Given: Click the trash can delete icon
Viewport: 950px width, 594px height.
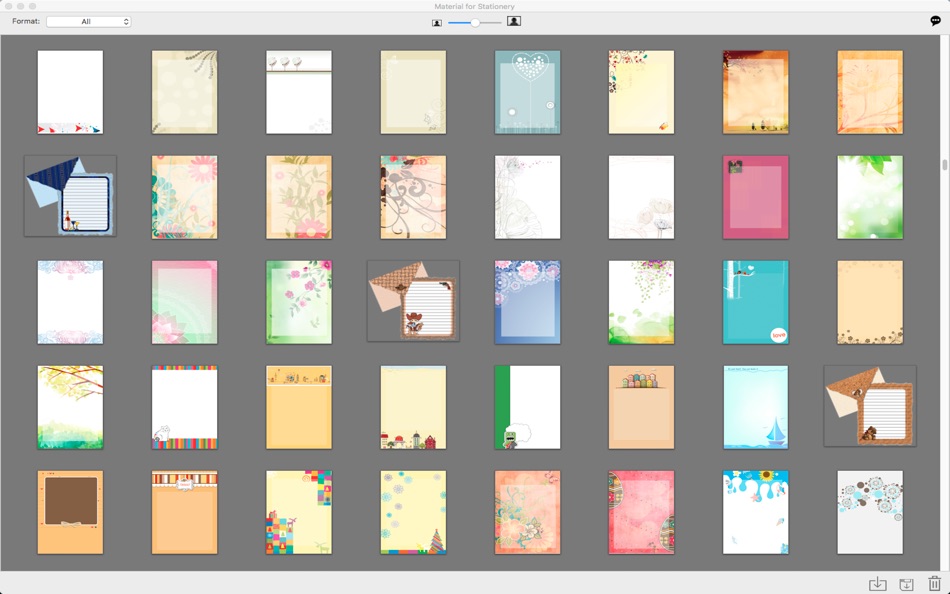Looking at the screenshot, I should 934,583.
